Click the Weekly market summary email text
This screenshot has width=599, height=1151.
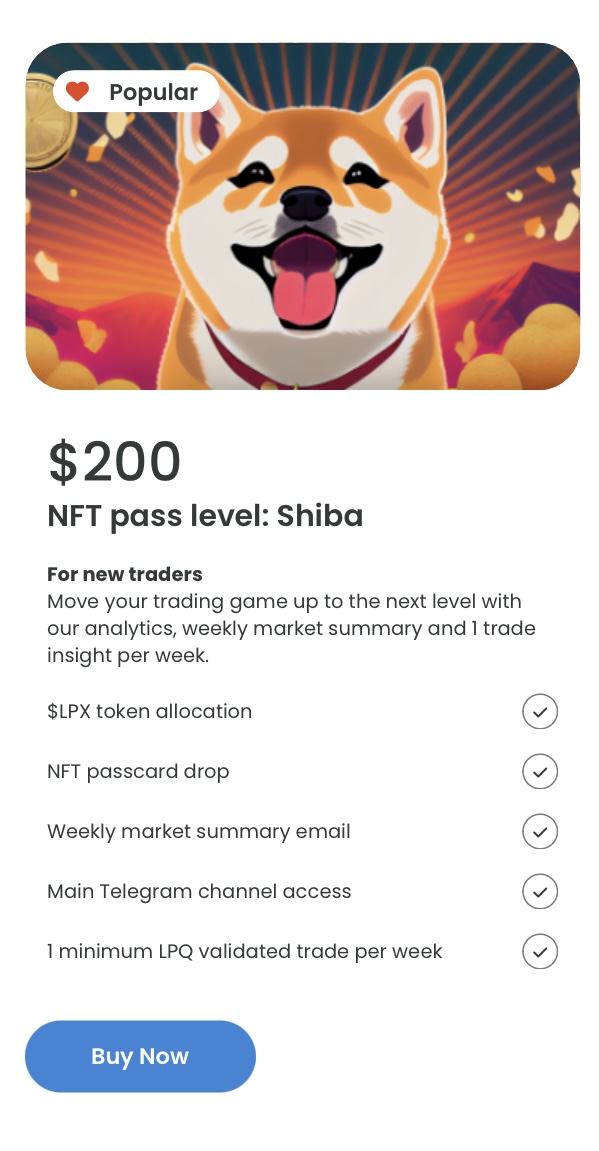pos(199,832)
